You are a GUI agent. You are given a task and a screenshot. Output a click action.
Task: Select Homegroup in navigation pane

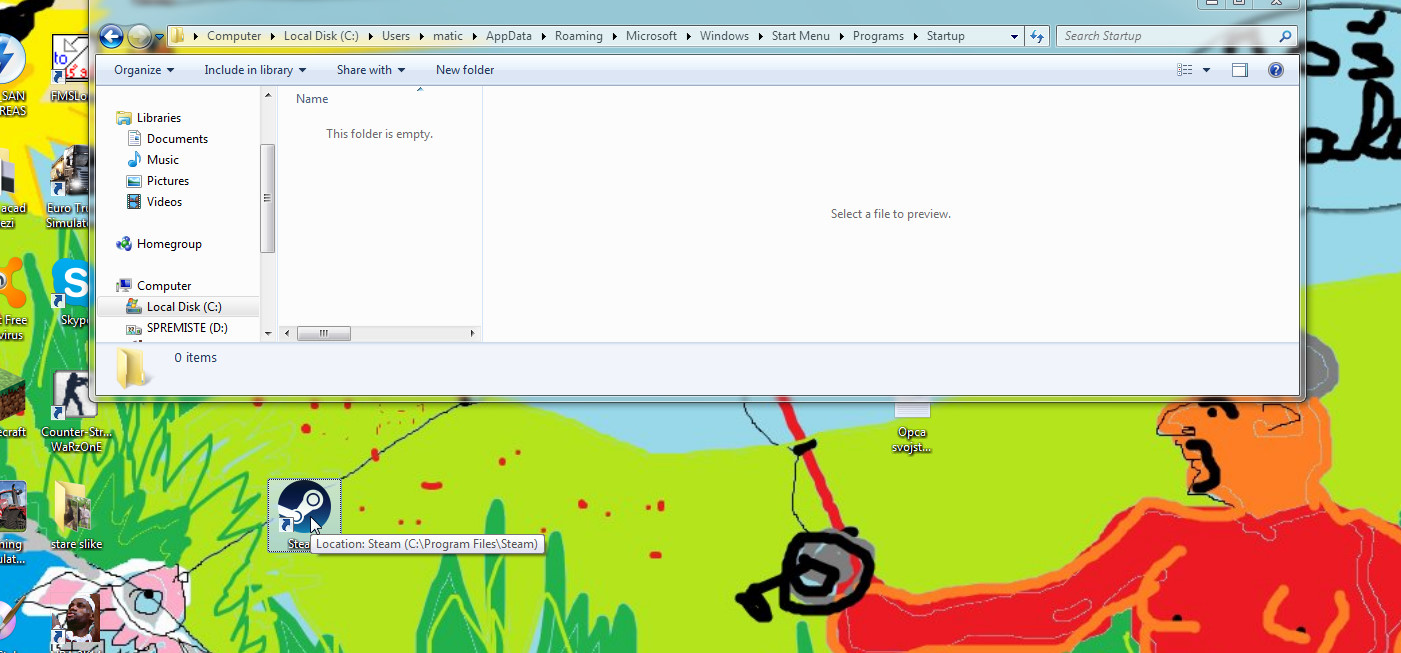pos(169,244)
